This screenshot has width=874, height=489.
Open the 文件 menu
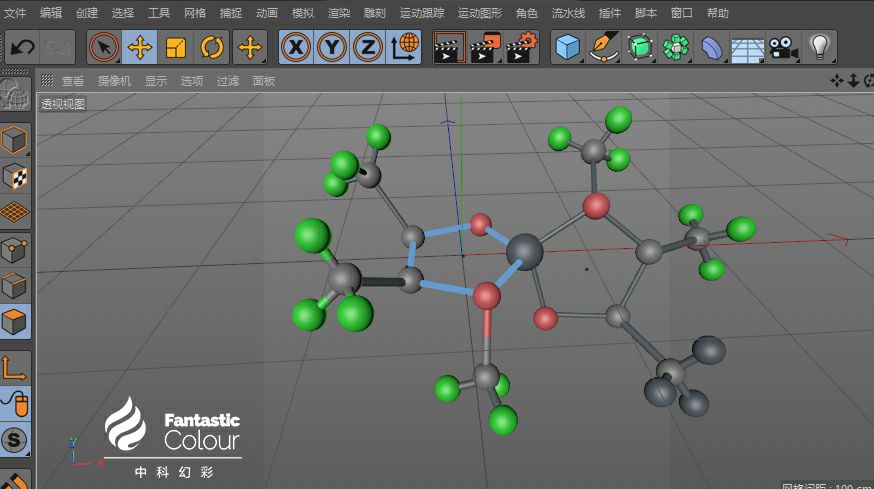pyautogui.click(x=15, y=13)
